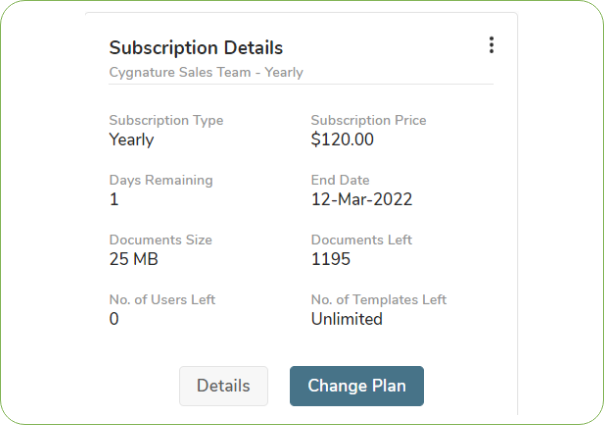Click the Documents Size label

tap(160, 240)
